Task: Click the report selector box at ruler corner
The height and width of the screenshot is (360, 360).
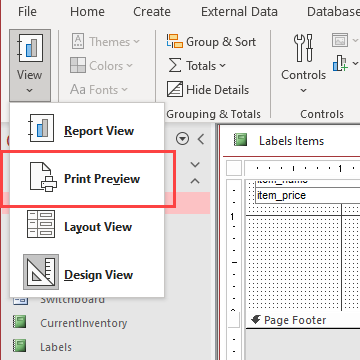Action: click(234, 168)
